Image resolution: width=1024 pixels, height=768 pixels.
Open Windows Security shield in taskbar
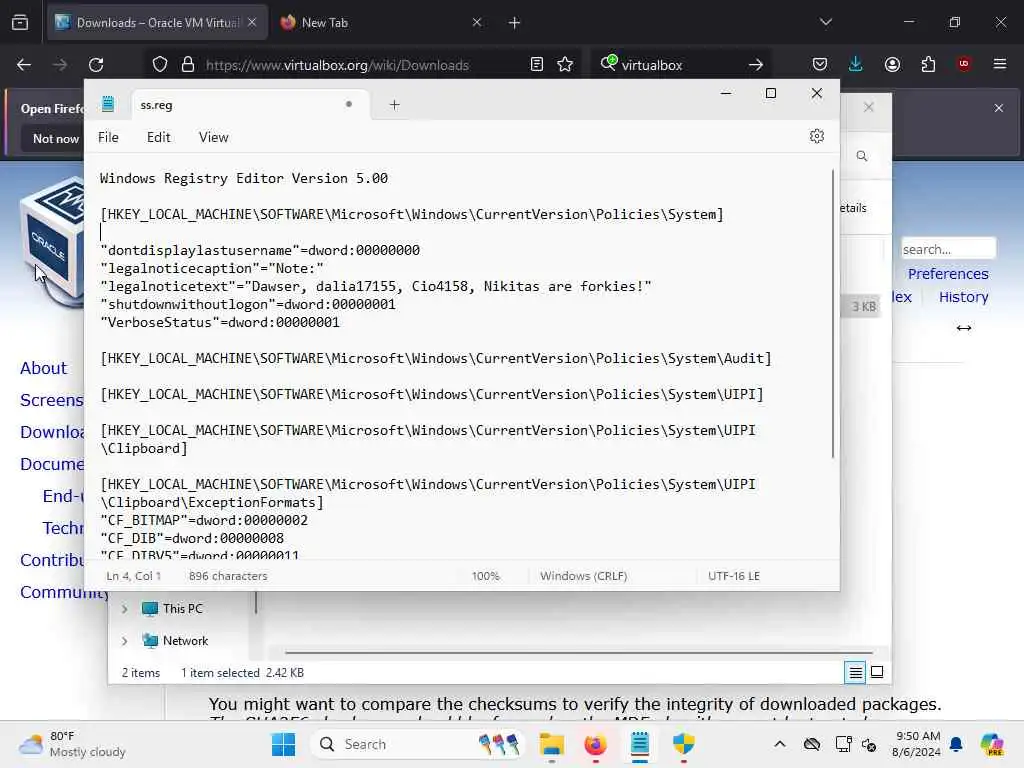coord(684,744)
